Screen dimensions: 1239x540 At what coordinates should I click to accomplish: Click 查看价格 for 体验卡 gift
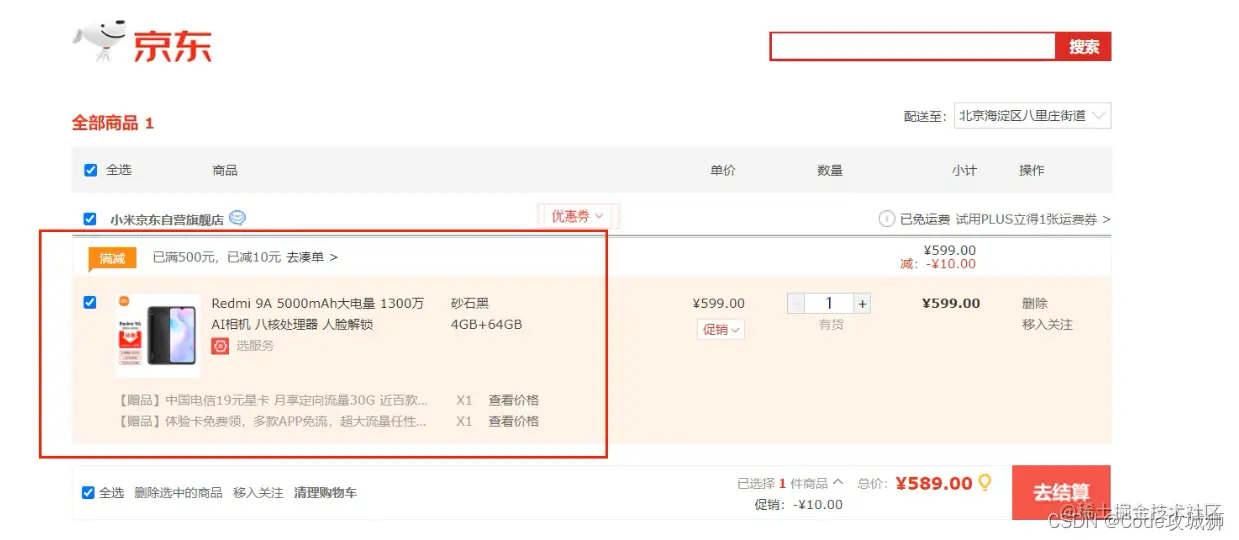pos(513,421)
